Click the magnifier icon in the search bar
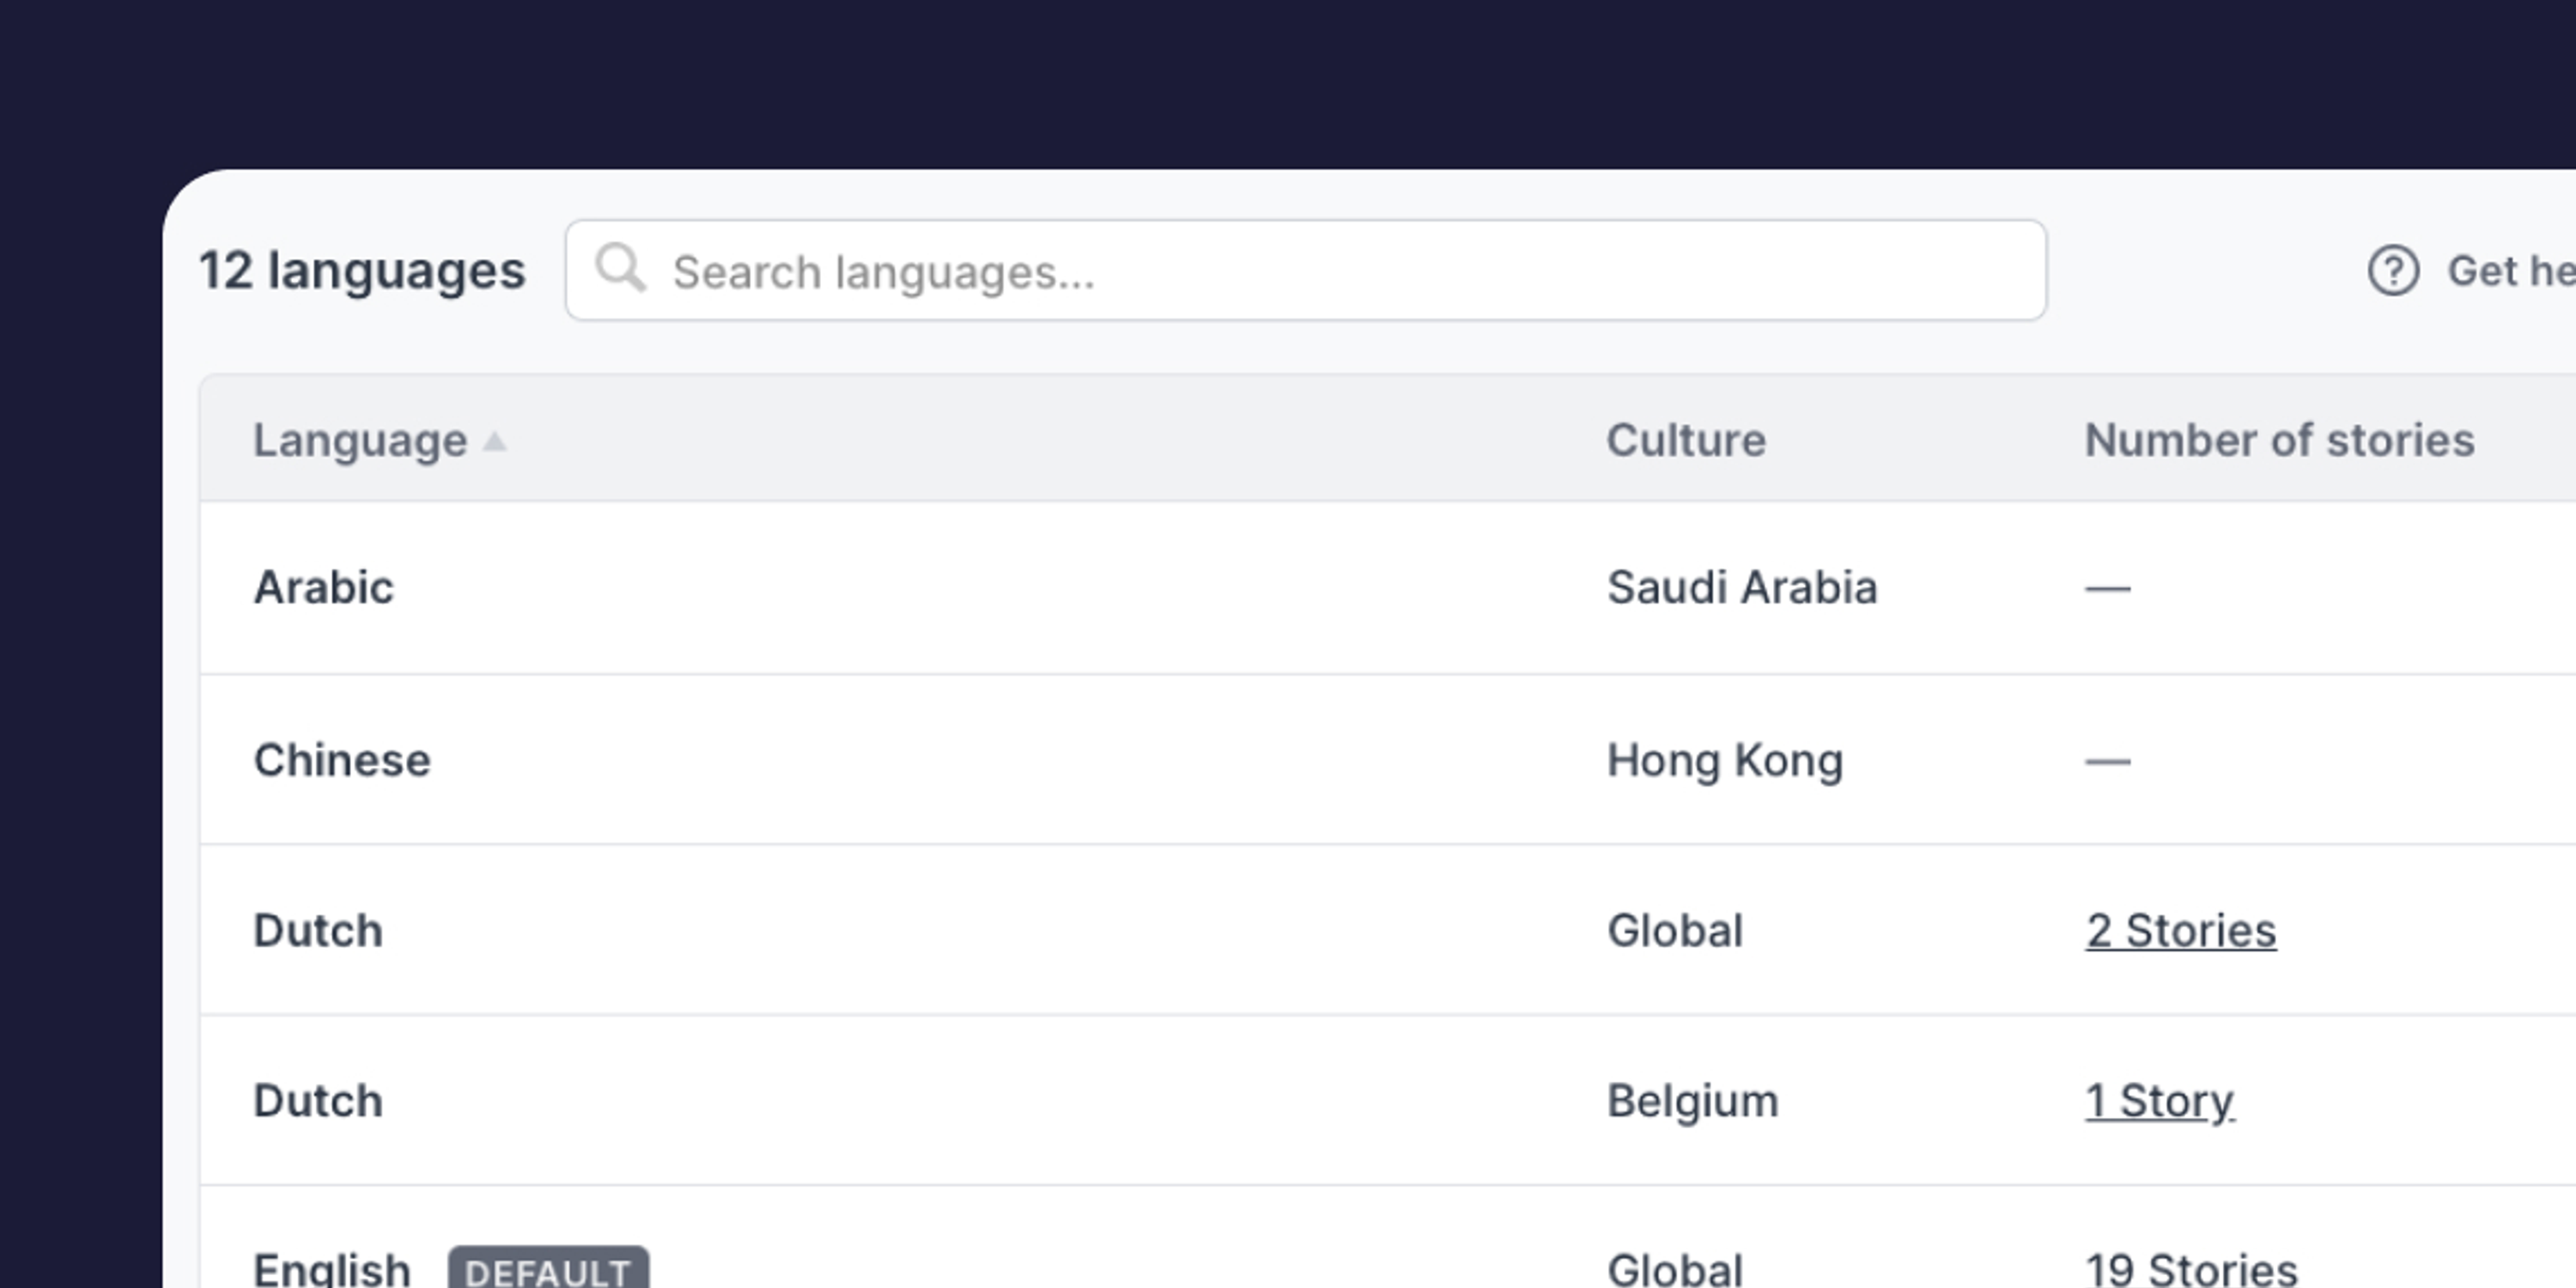The image size is (2576, 1288). click(622, 268)
